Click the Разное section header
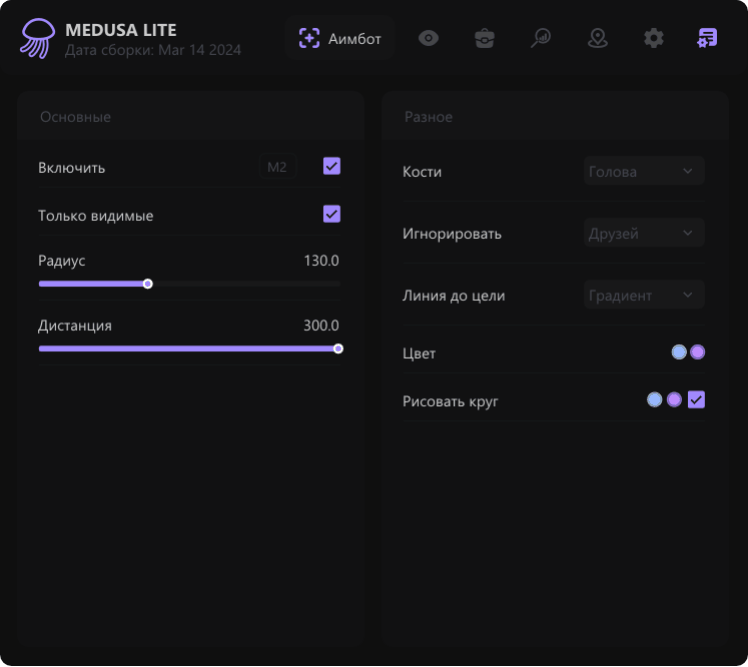Image resolution: width=748 pixels, height=667 pixels. [428, 117]
